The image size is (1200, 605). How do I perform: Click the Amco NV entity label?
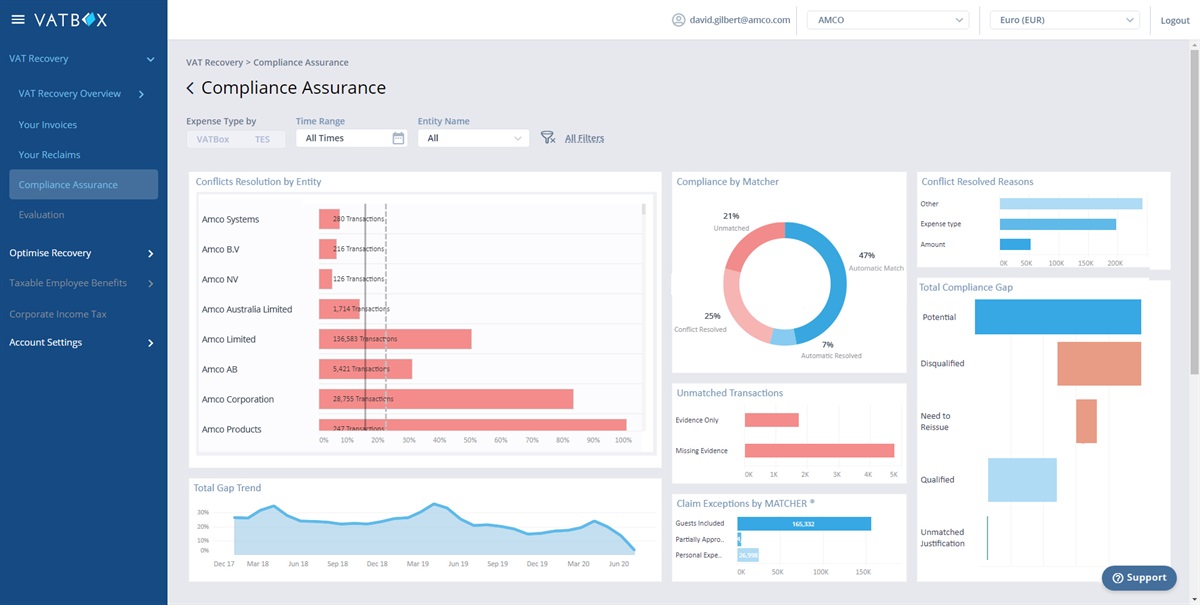point(220,280)
